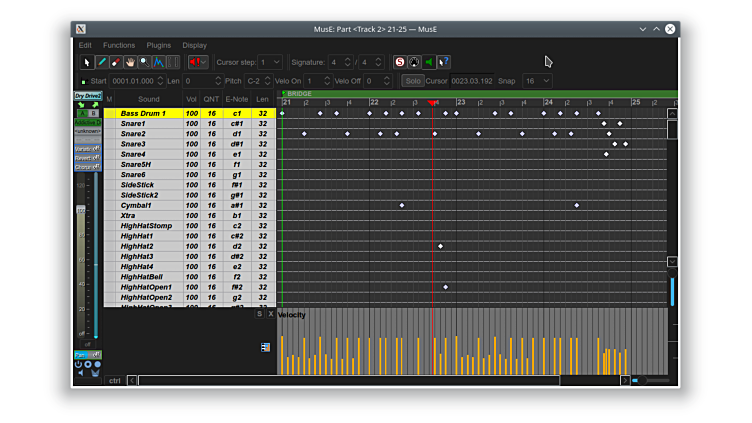Select the eraser tool
The image size is (752, 423).
tap(116, 62)
